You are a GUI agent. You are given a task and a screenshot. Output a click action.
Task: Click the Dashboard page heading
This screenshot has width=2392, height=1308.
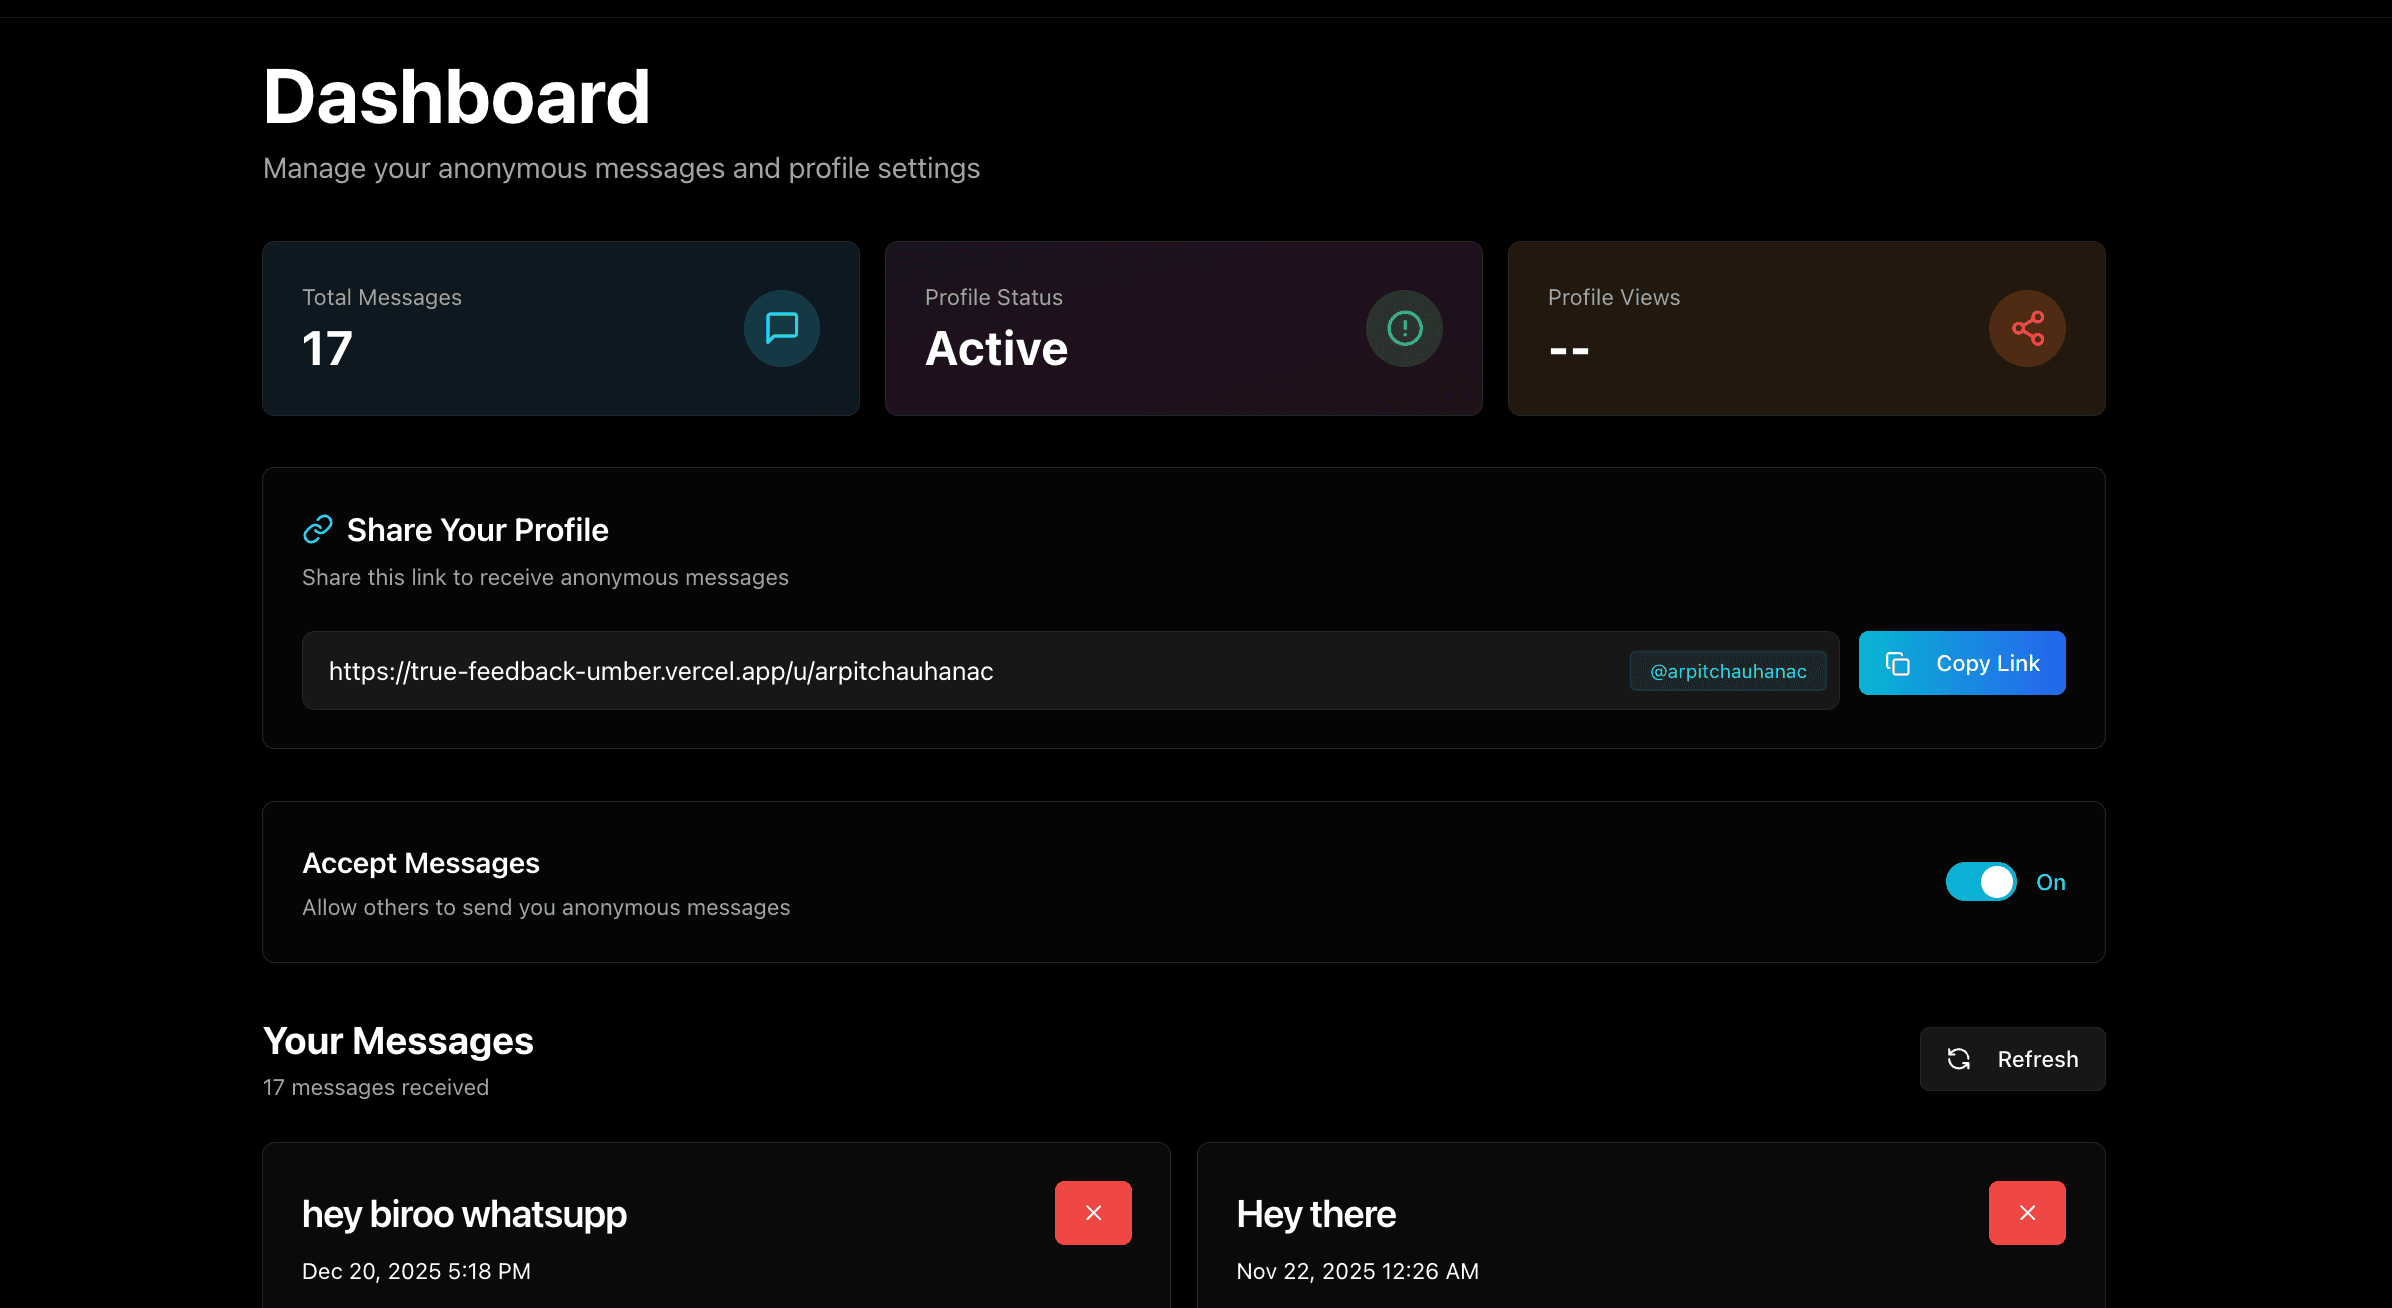tap(456, 94)
